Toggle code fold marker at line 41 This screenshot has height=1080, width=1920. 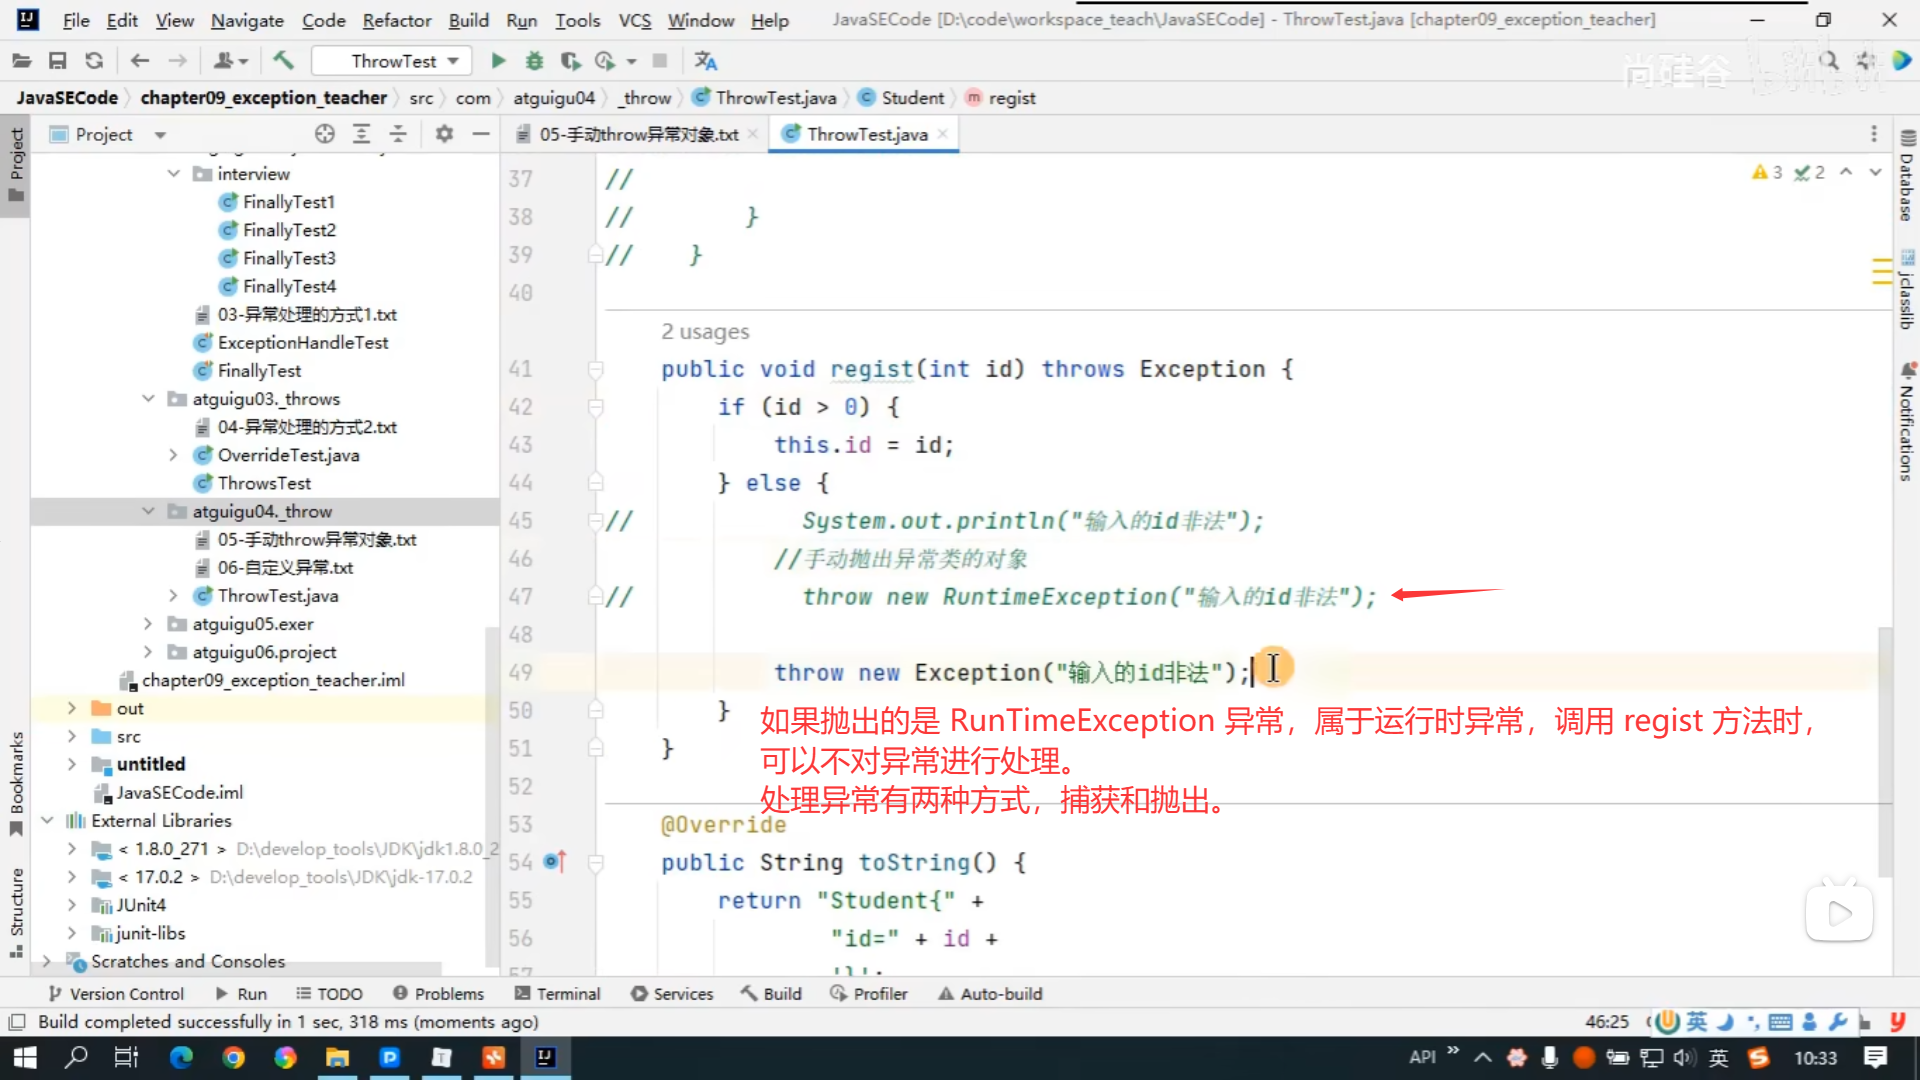pos(596,369)
